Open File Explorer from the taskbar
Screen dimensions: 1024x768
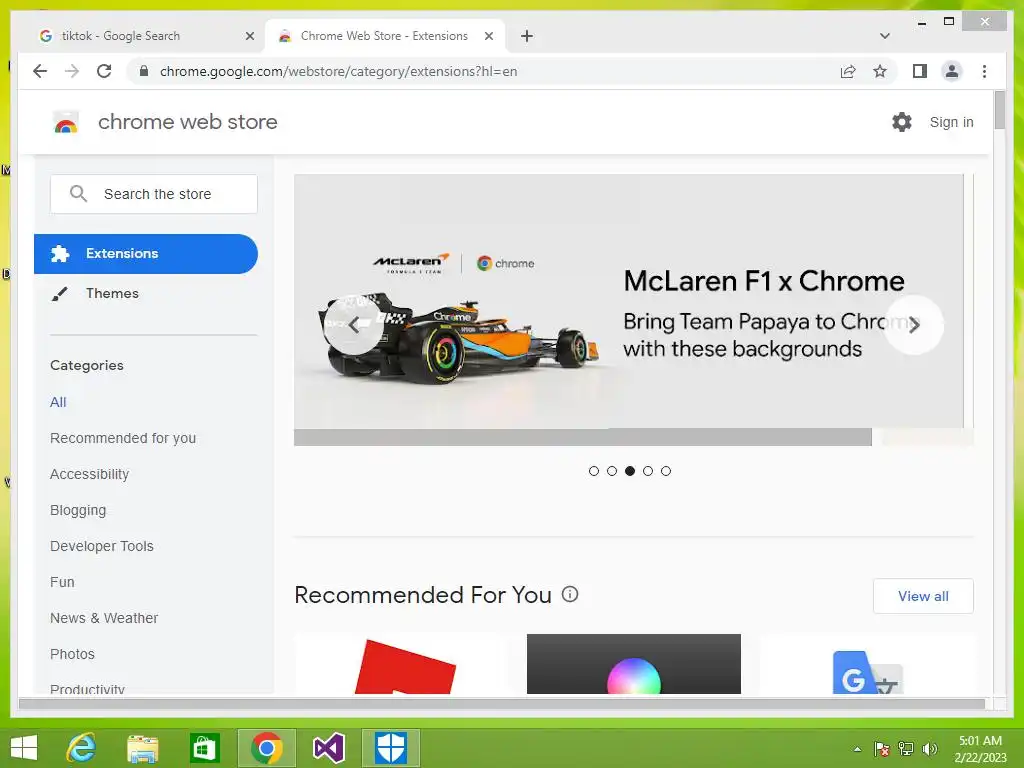[x=142, y=748]
